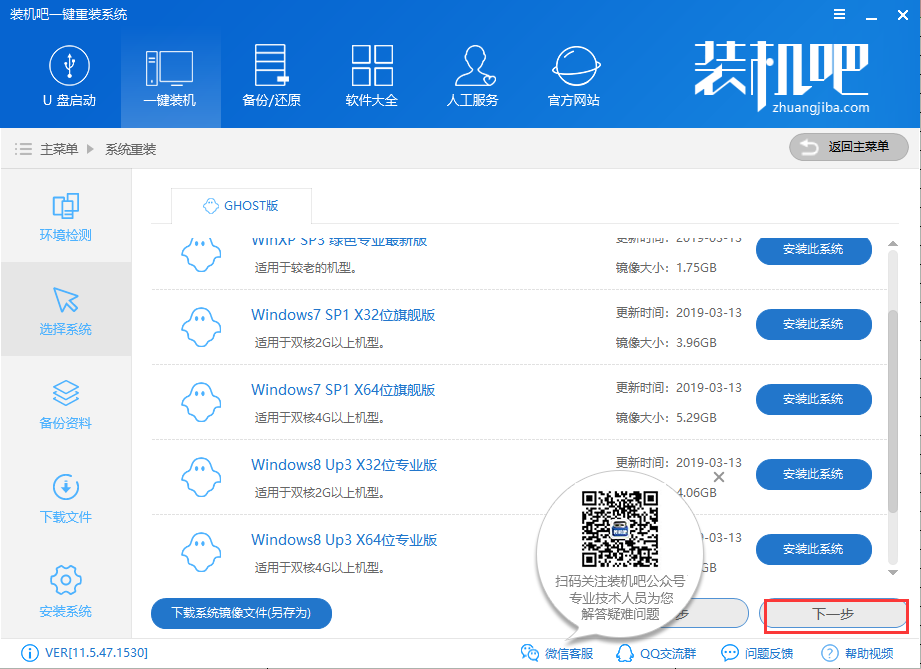Viewport: 921px width, 669px height.
Task: Open 软件大全 software library
Action: click(372, 76)
